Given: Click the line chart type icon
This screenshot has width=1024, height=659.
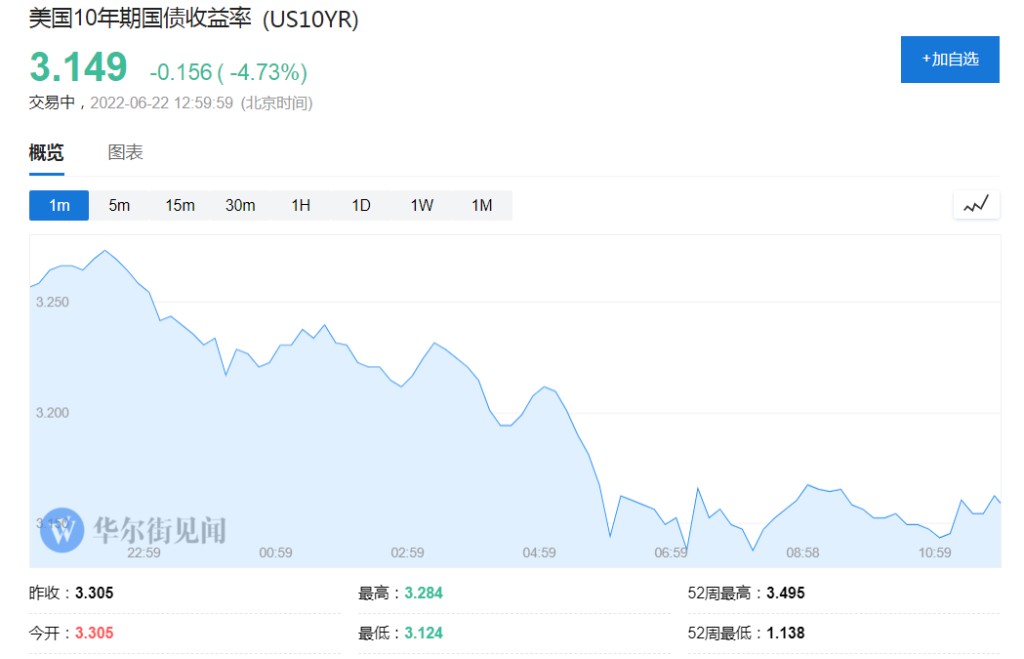Looking at the screenshot, I should click(x=976, y=205).
